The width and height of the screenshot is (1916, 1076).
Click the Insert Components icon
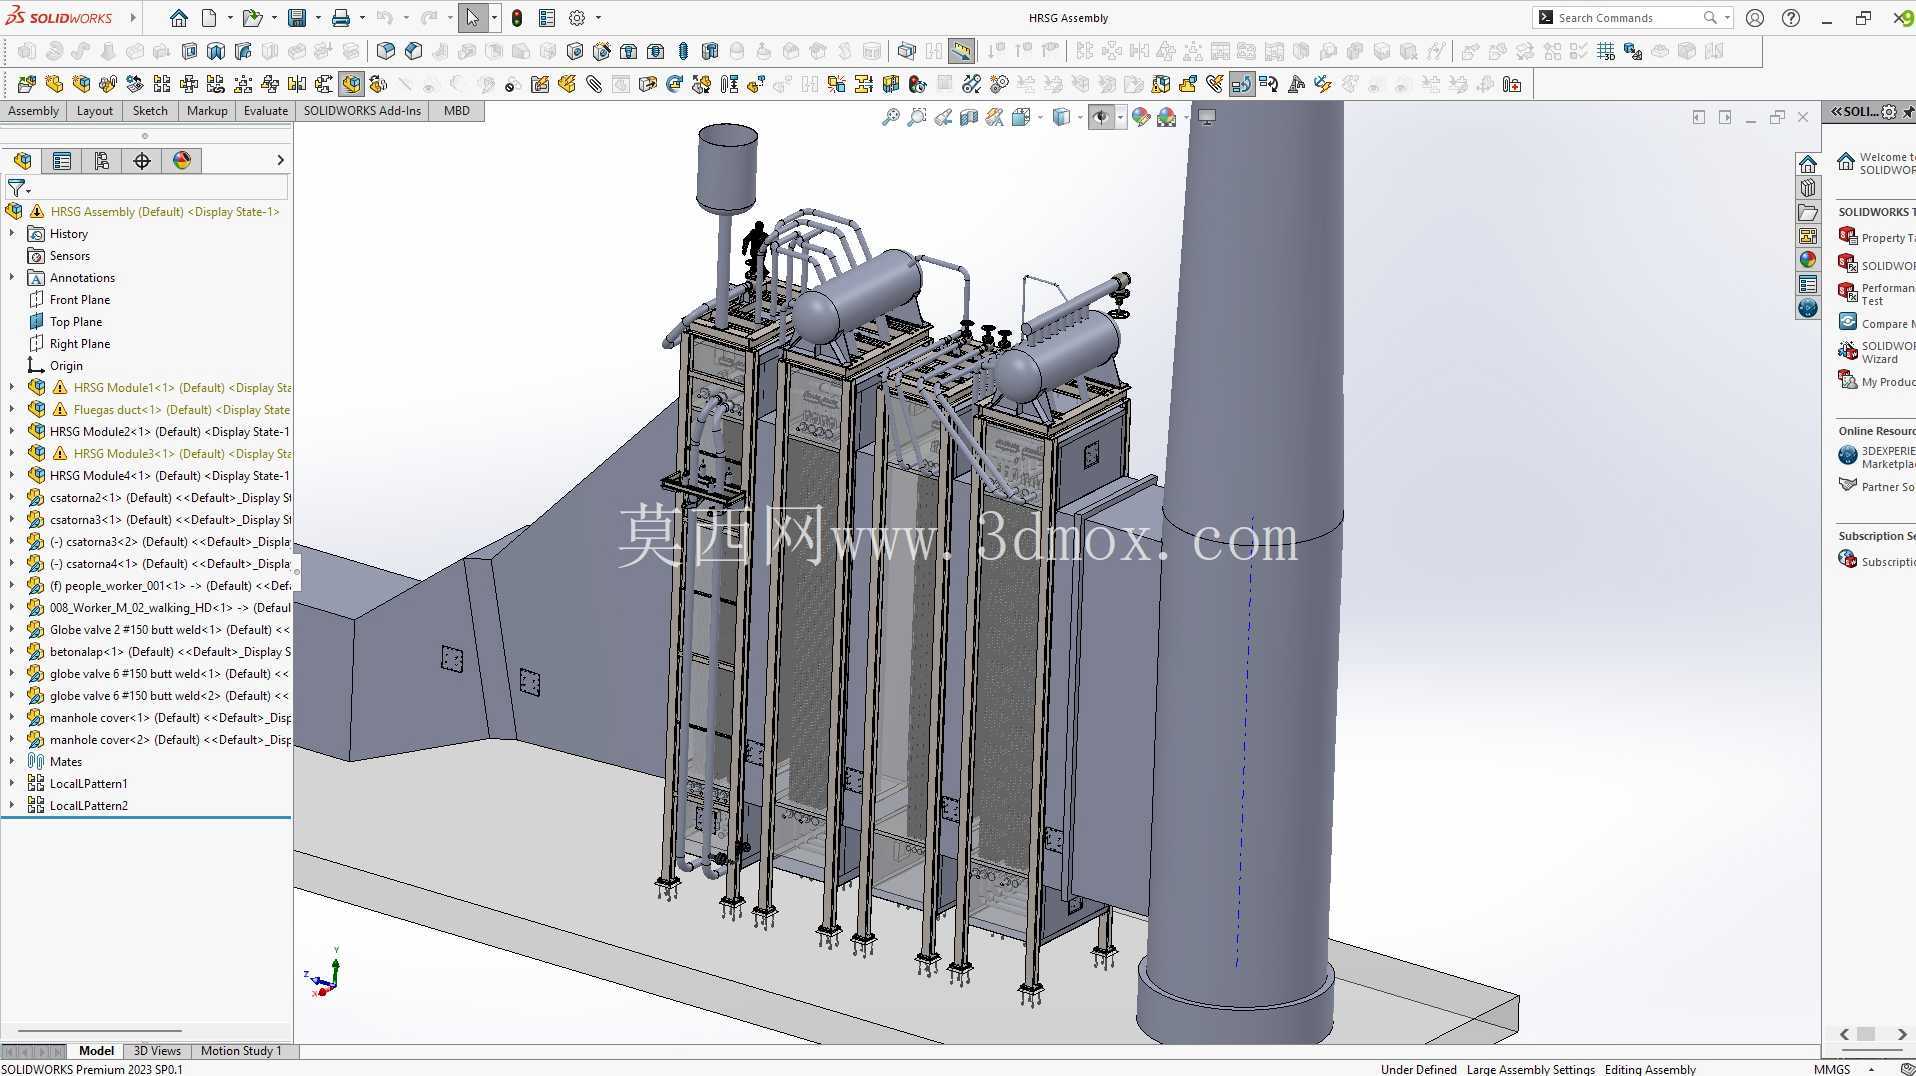pos(27,84)
